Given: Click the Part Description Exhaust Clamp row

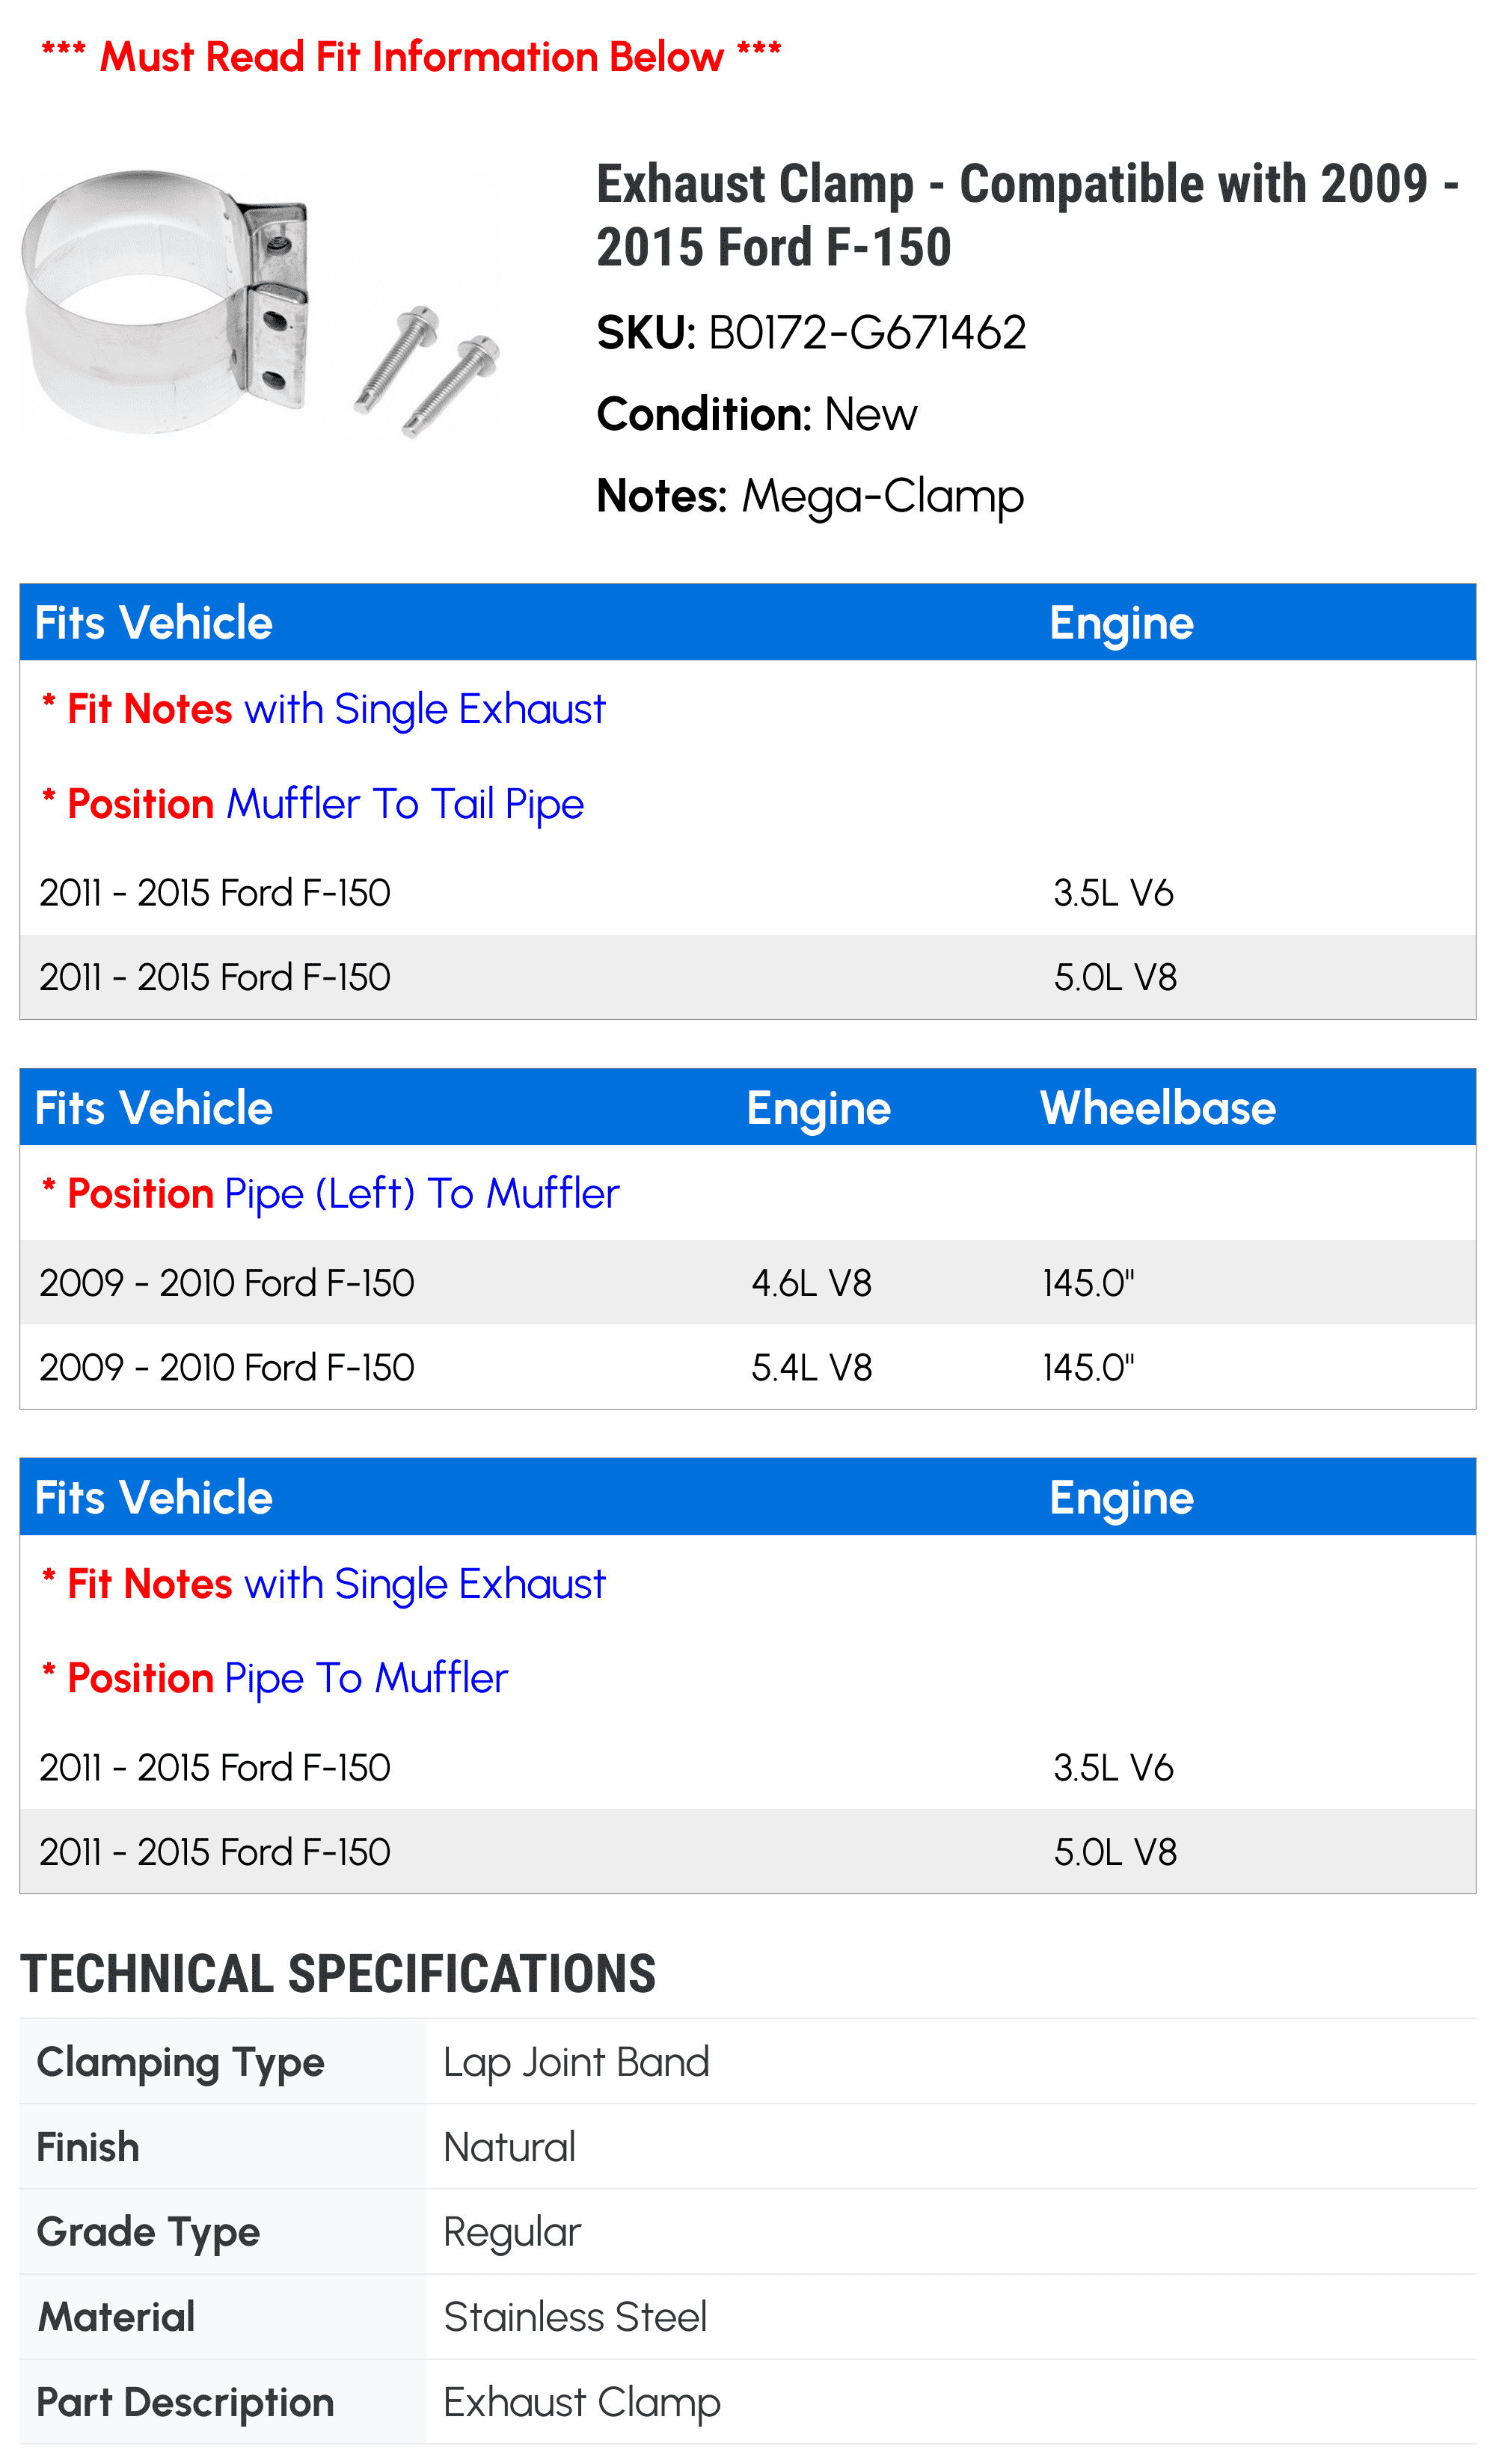Looking at the screenshot, I should (747, 2402).
